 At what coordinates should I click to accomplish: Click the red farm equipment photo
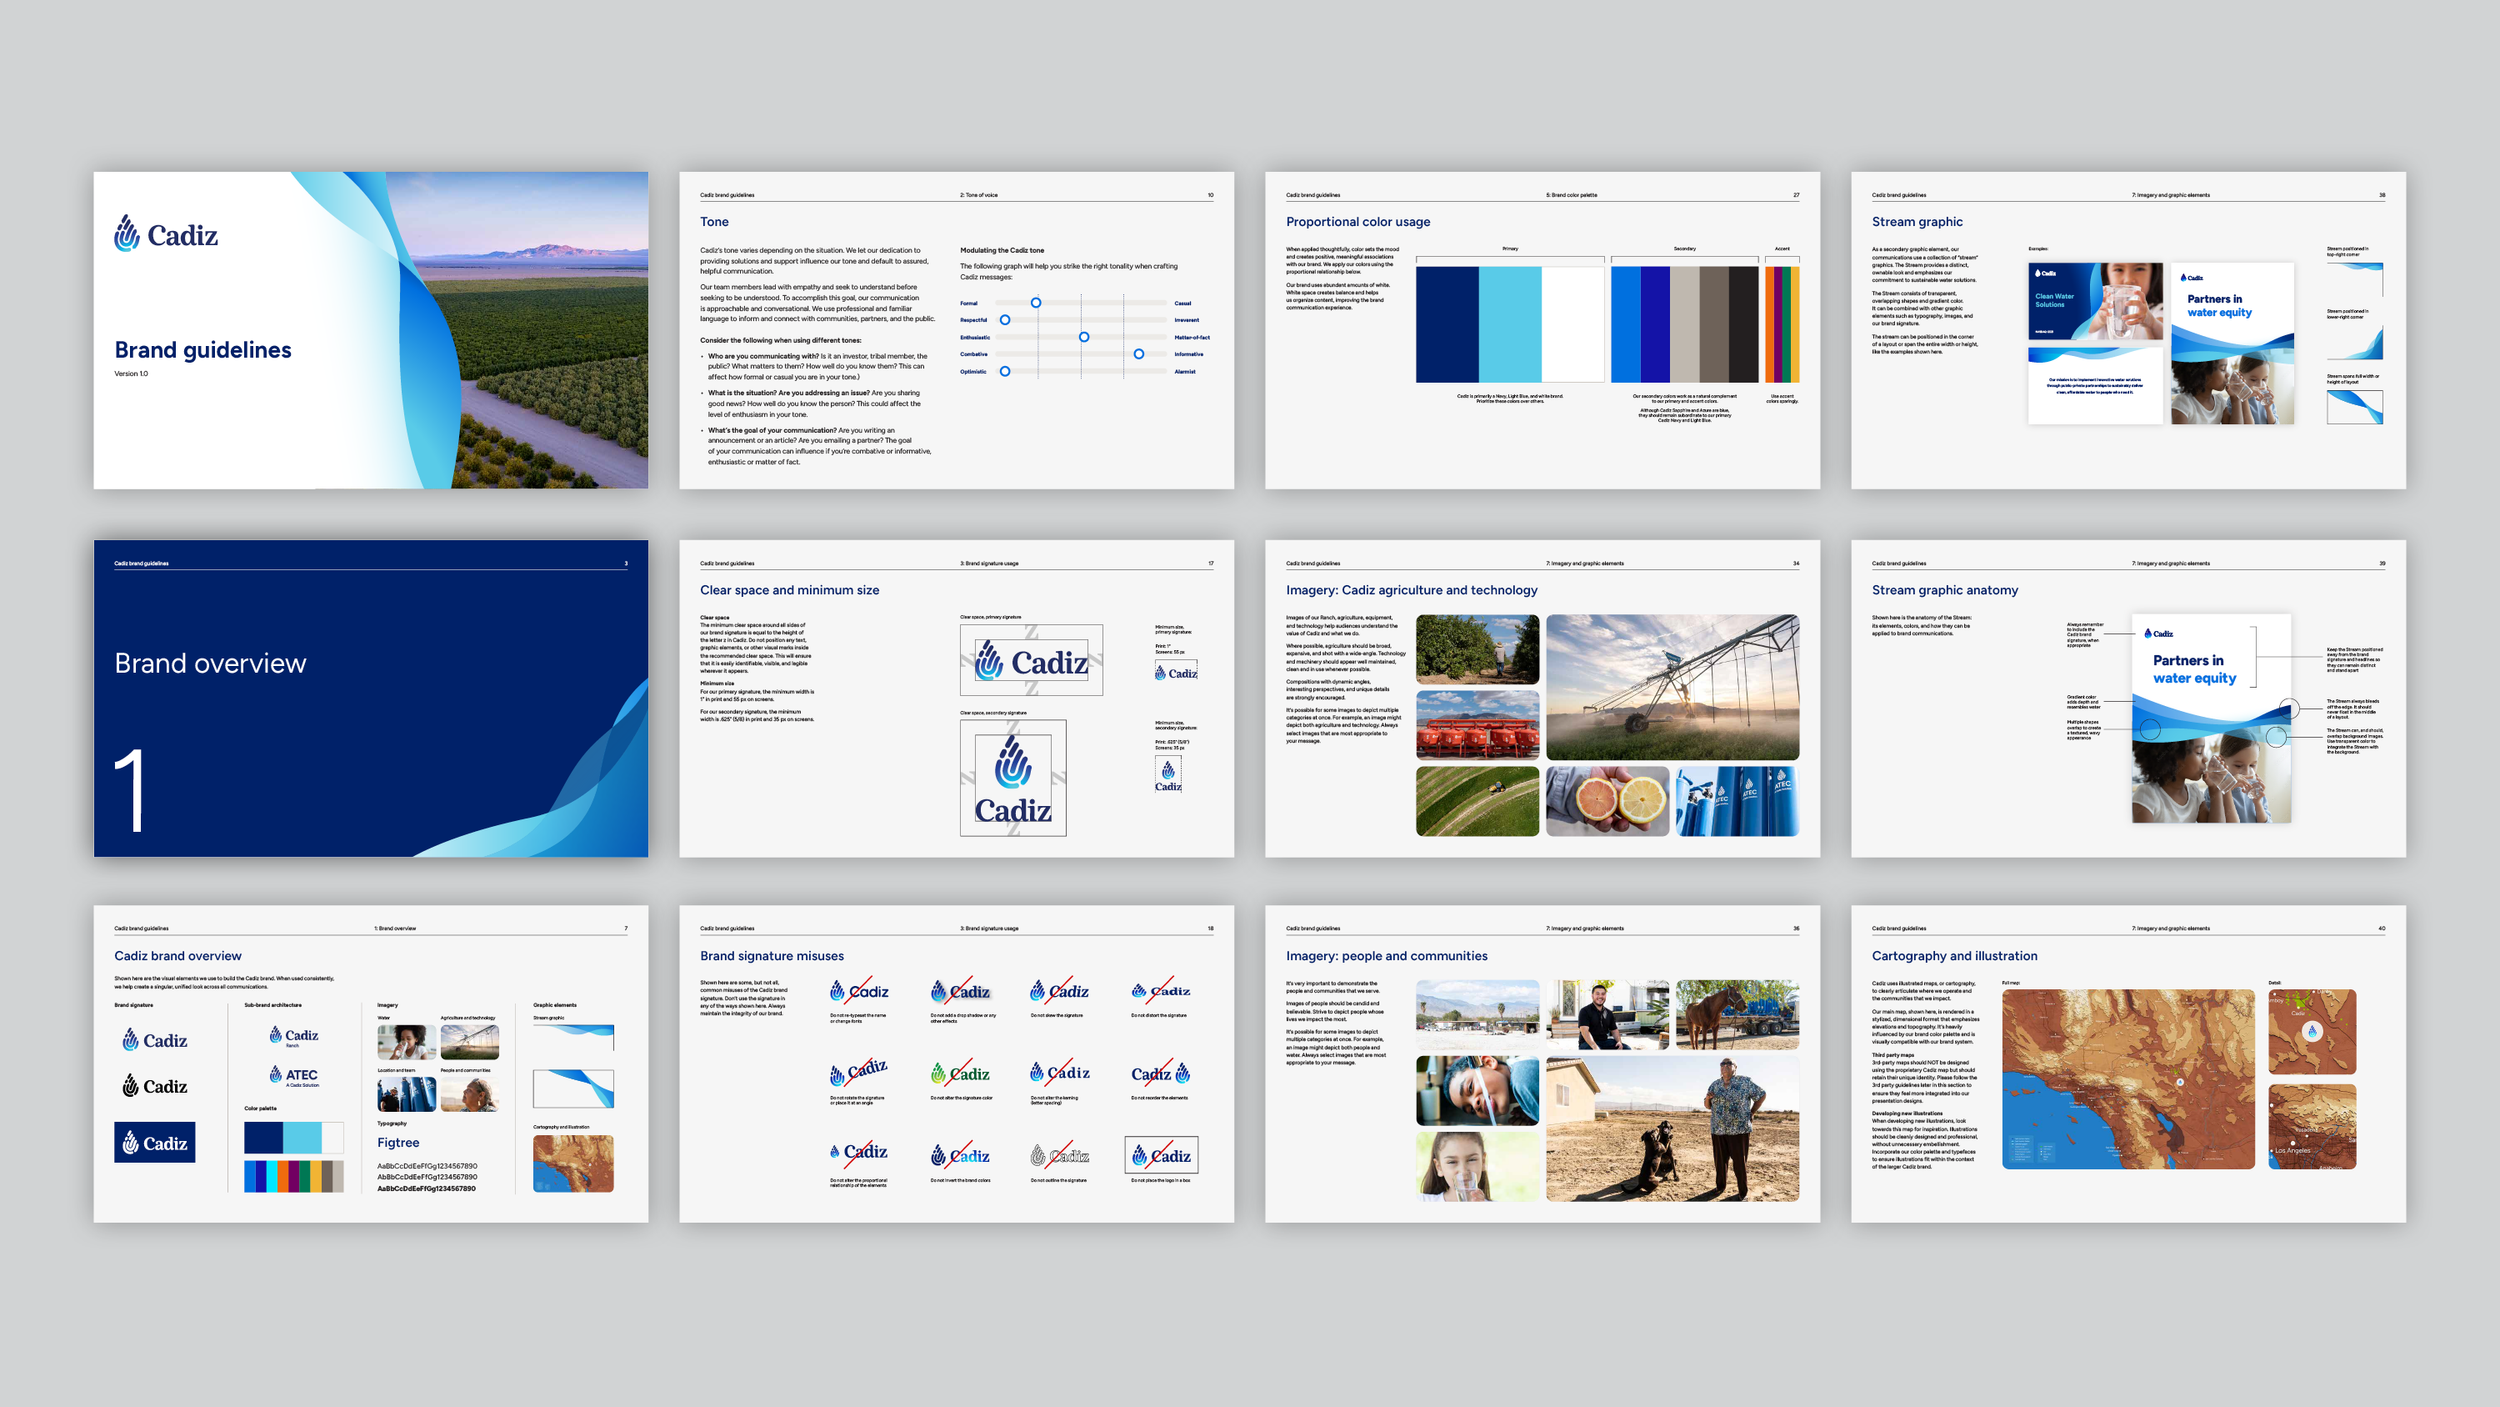click(1477, 725)
